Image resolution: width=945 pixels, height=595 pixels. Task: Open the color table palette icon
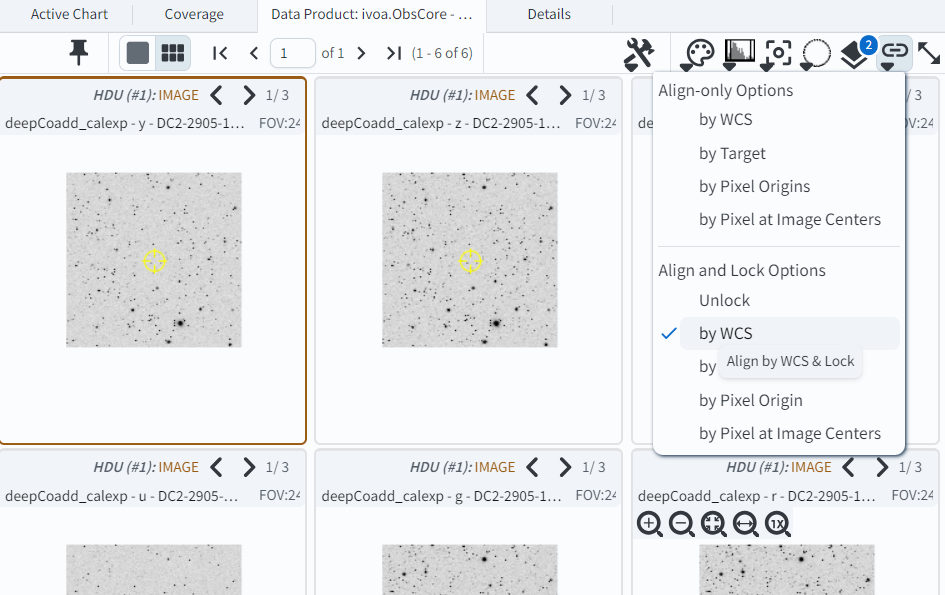click(697, 54)
